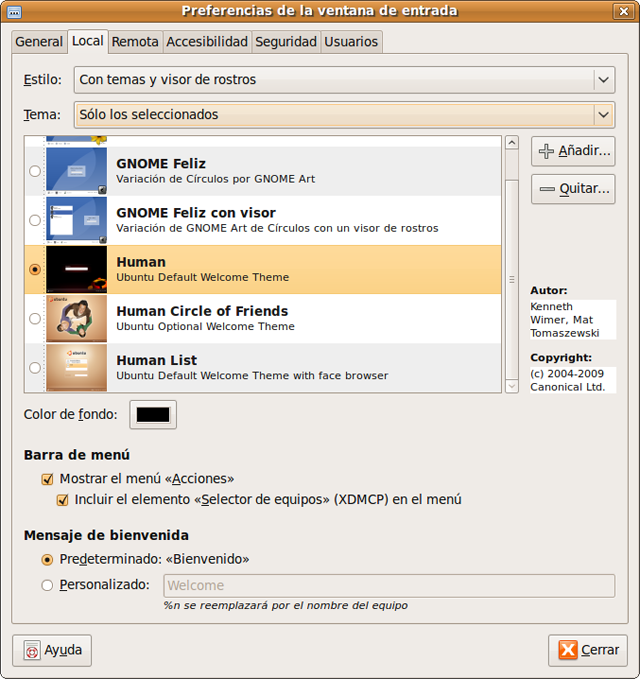Click the Human List theme thumbnail
The height and width of the screenshot is (679, 640).
click(x=77, y=367)
